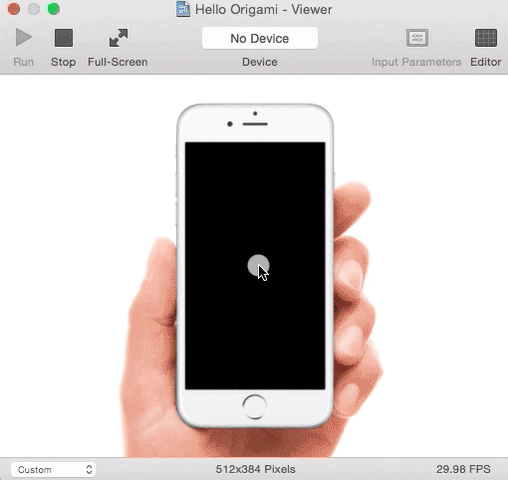Viewport: 508px width, 480px height.
Task: Open the Input Parameters panel icon
Action: click(x=417, y=38)
